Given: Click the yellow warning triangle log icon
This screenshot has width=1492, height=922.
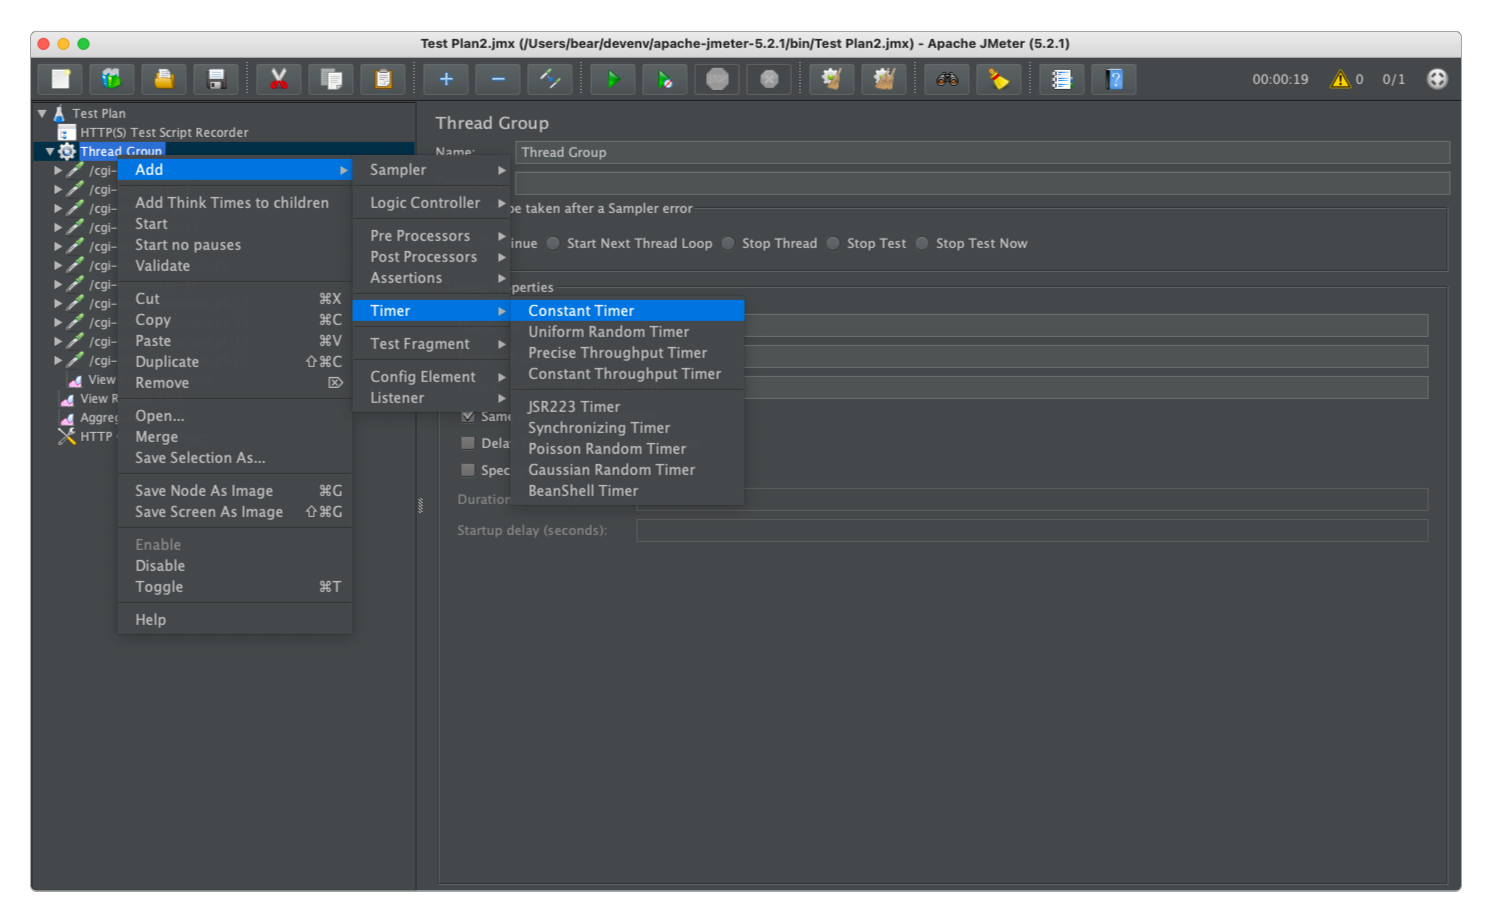Looking at the screenshot, I should [1340, 79].
